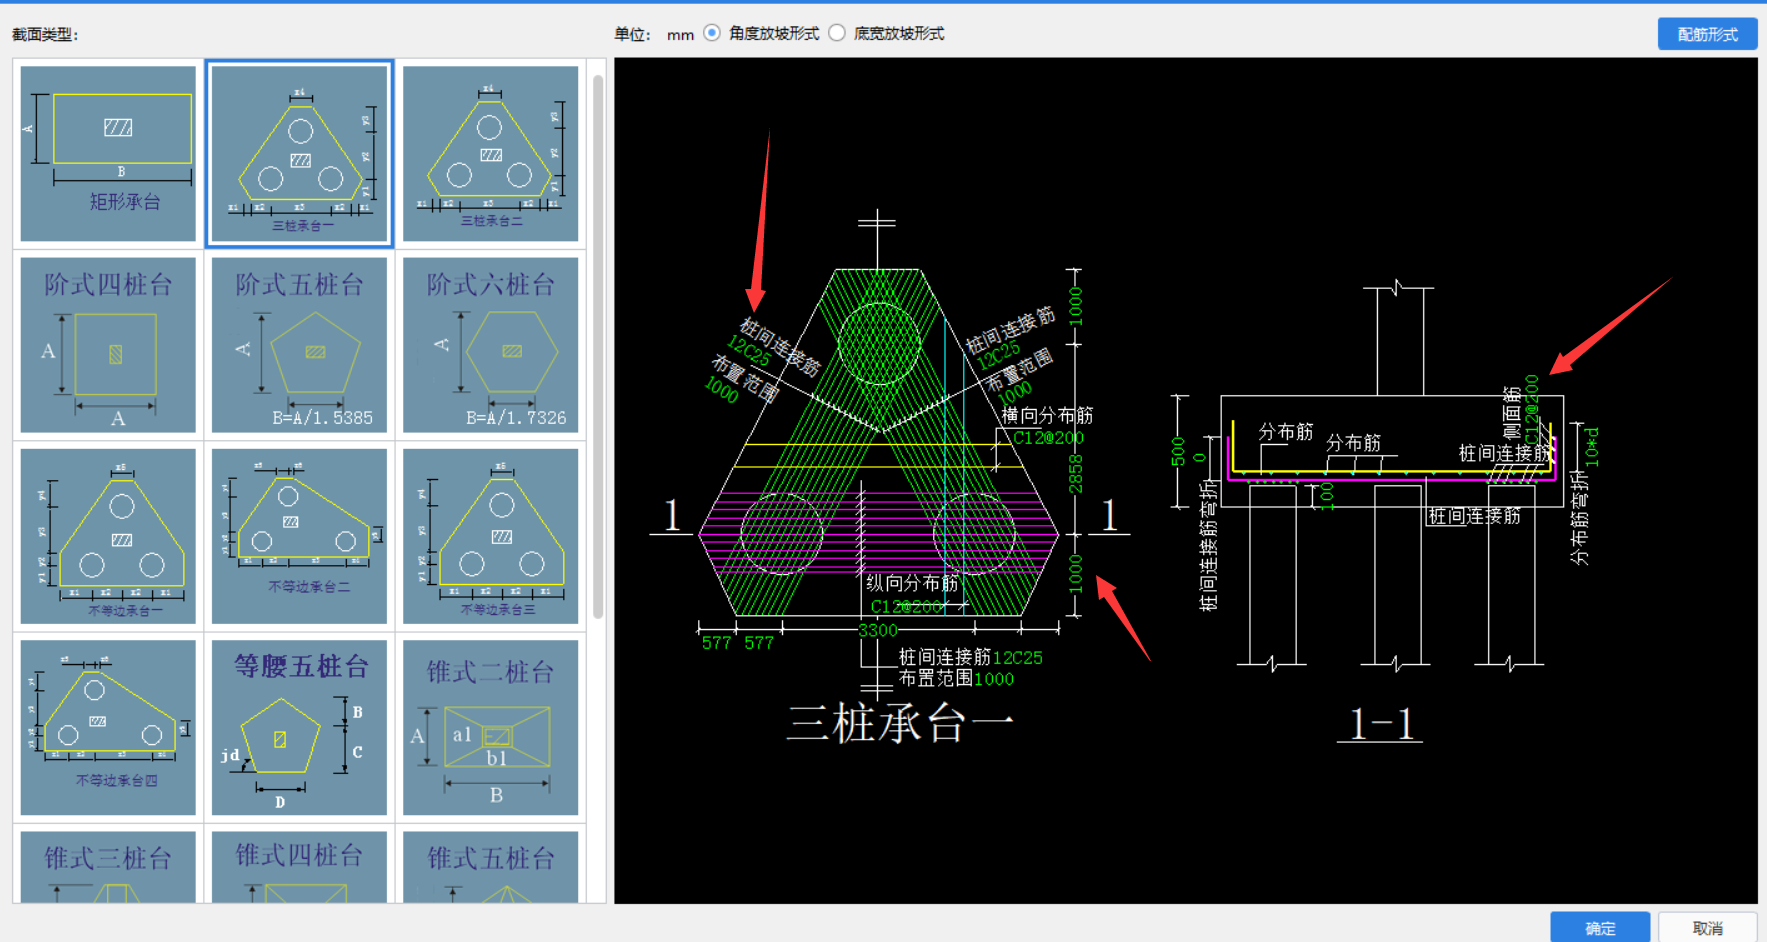1767x942 pixels.
Task: Enable the 底宽放坡形式 radio option
Action: point(837,33)
